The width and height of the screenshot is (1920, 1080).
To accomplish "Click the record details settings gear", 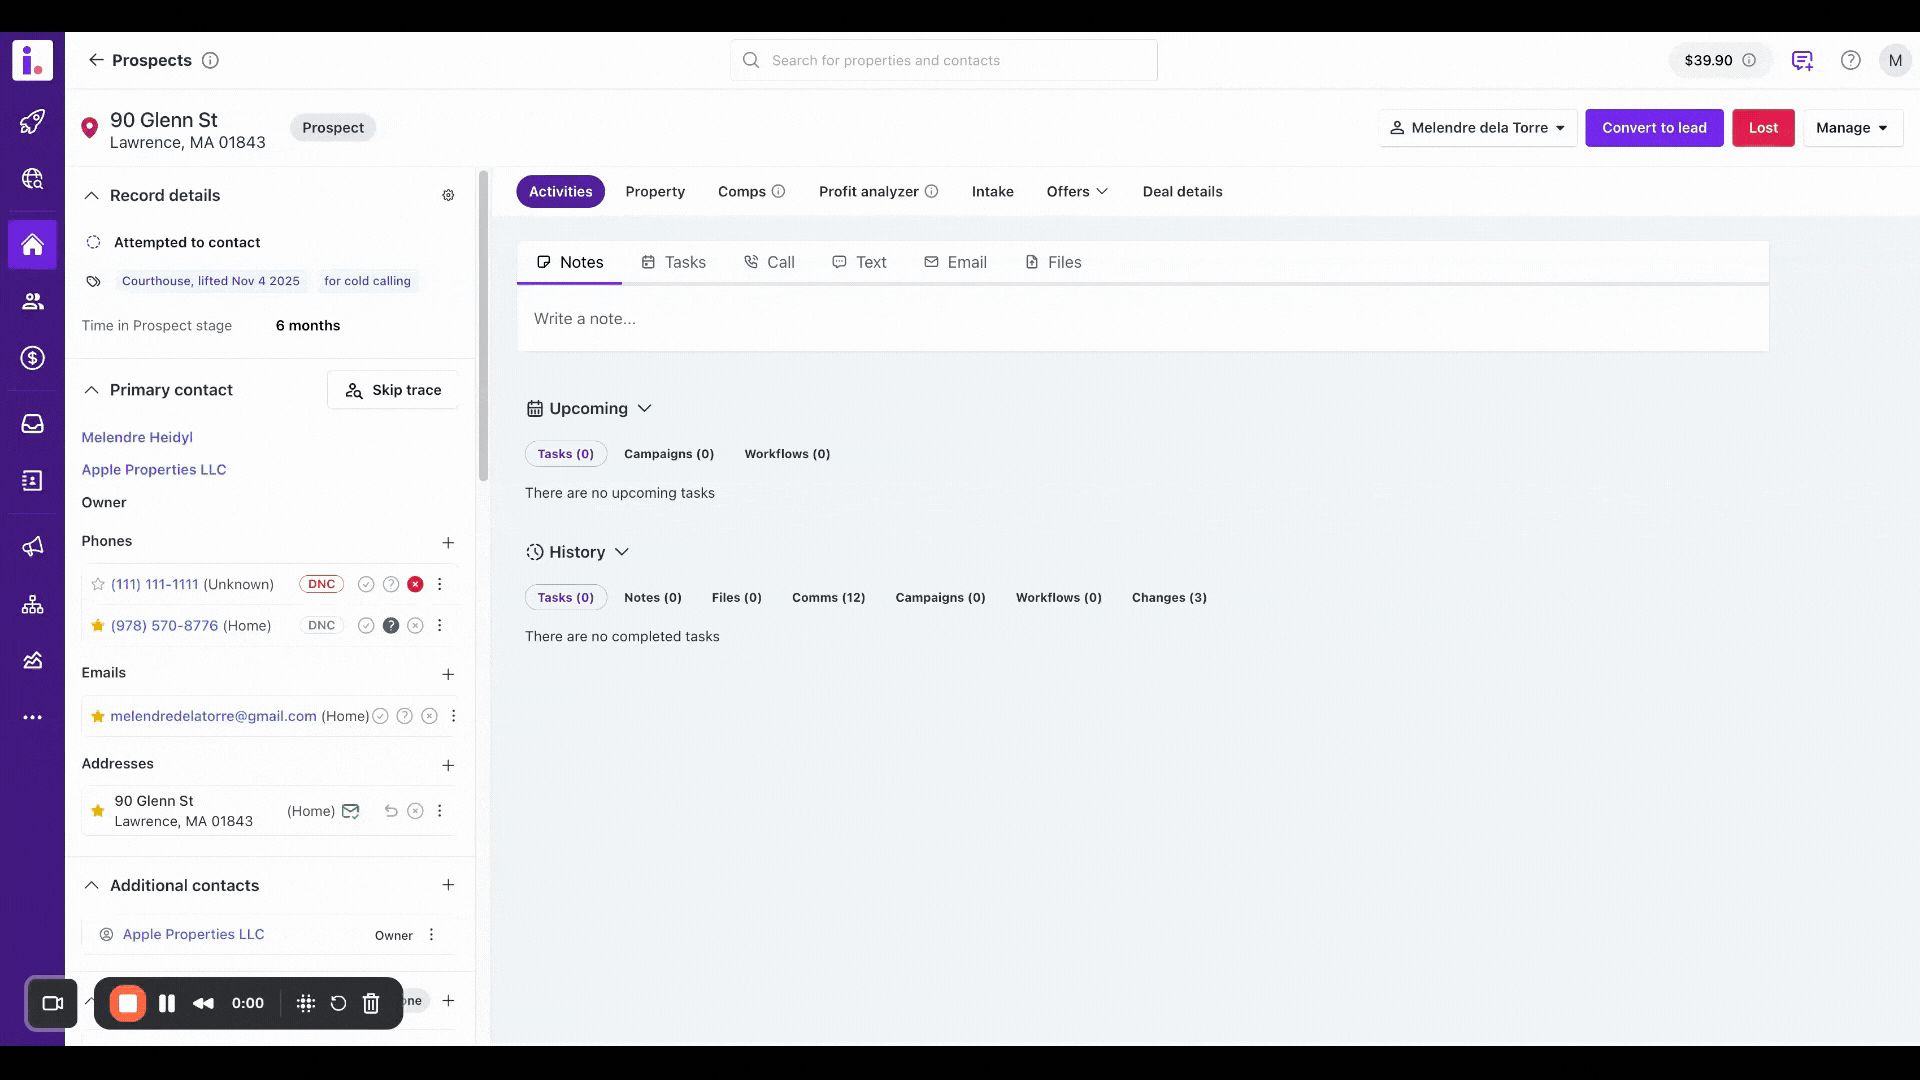I will tap(448, 196).
